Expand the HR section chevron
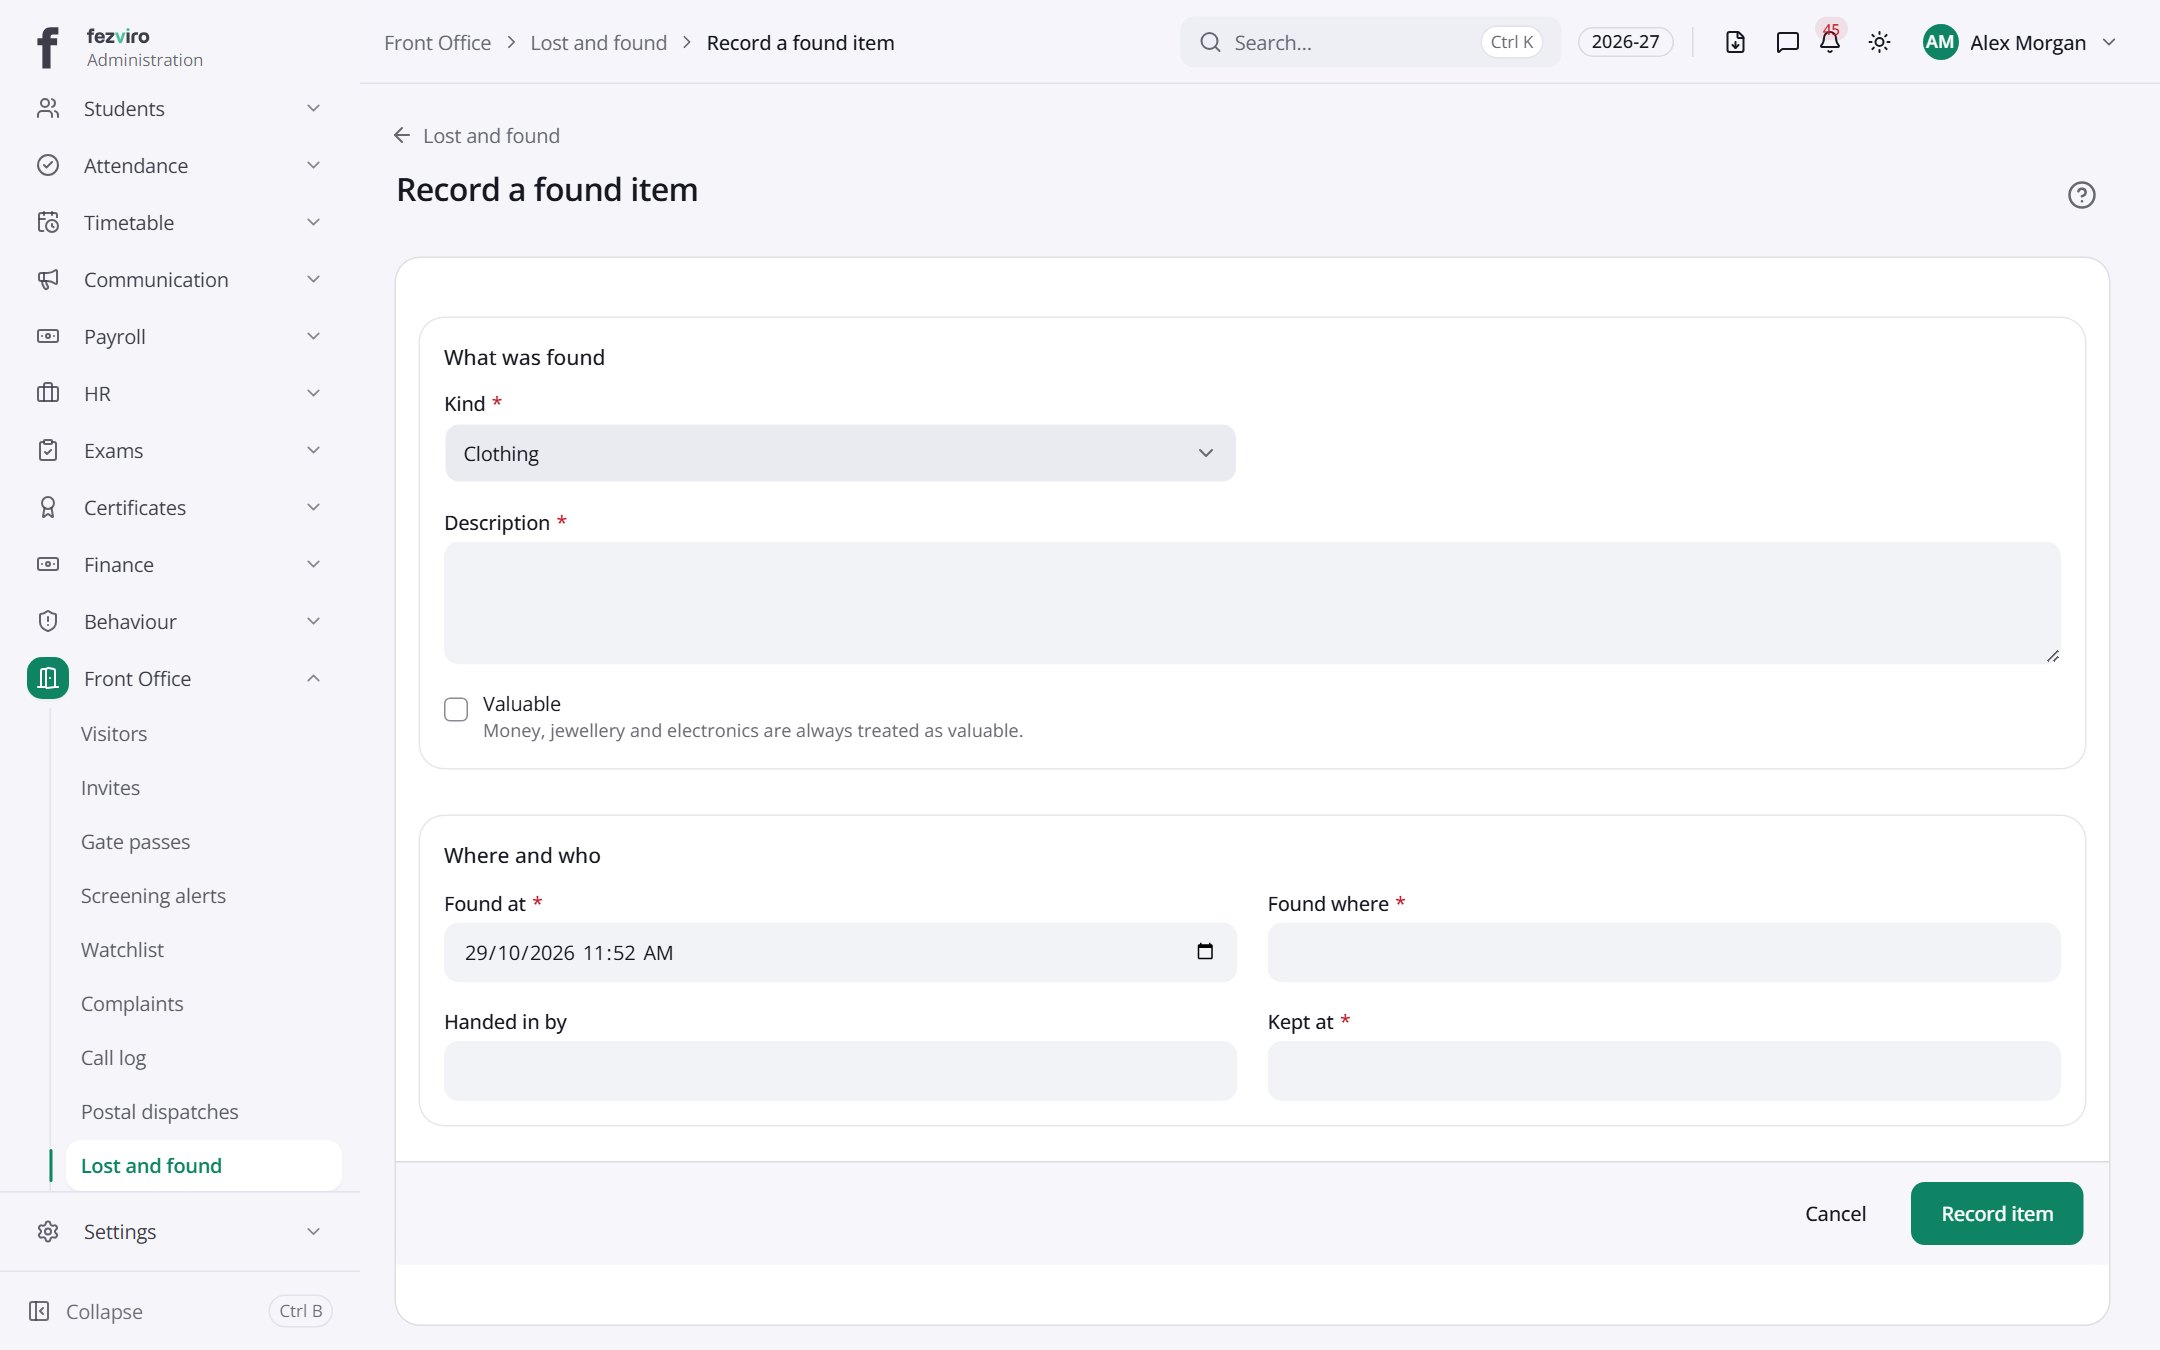The image size is (2160, 1350). click(313, 393)
